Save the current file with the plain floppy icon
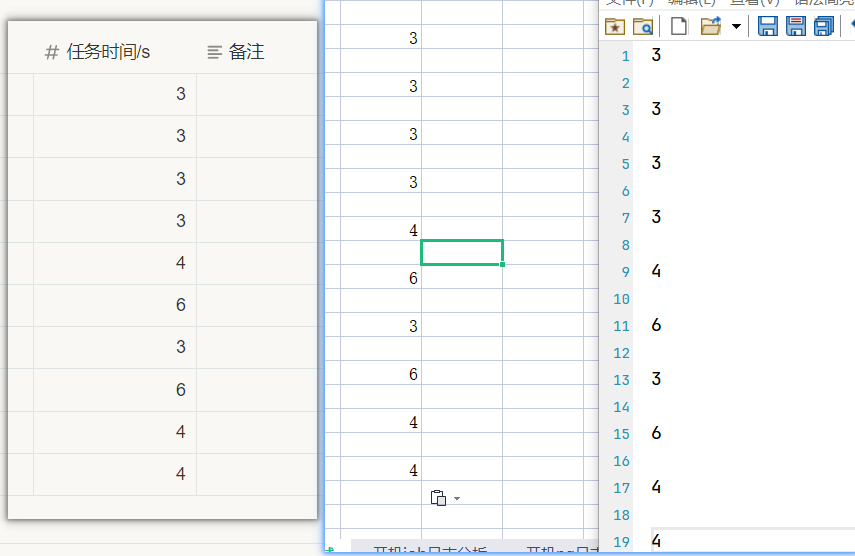This screenshot has height=556, width=855. [x=768, y=26]
